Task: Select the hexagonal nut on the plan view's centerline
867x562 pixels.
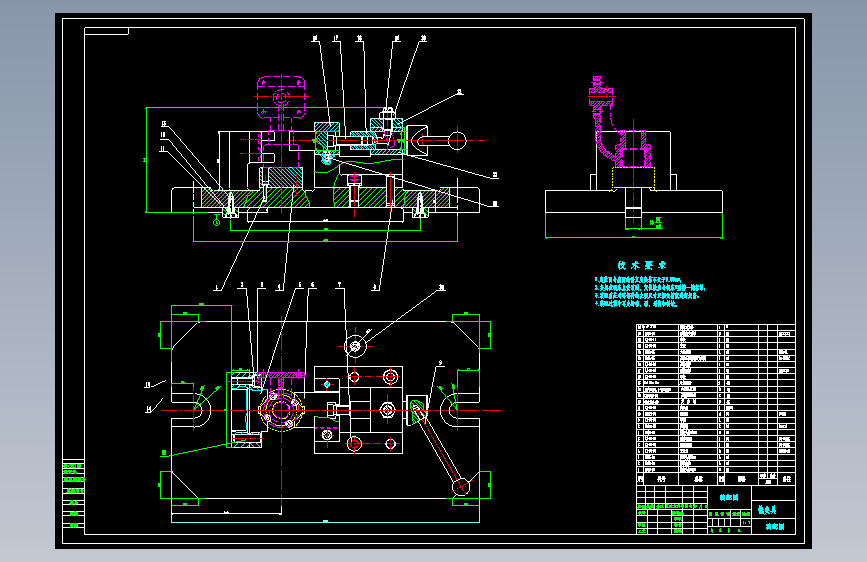Action: 387,410
